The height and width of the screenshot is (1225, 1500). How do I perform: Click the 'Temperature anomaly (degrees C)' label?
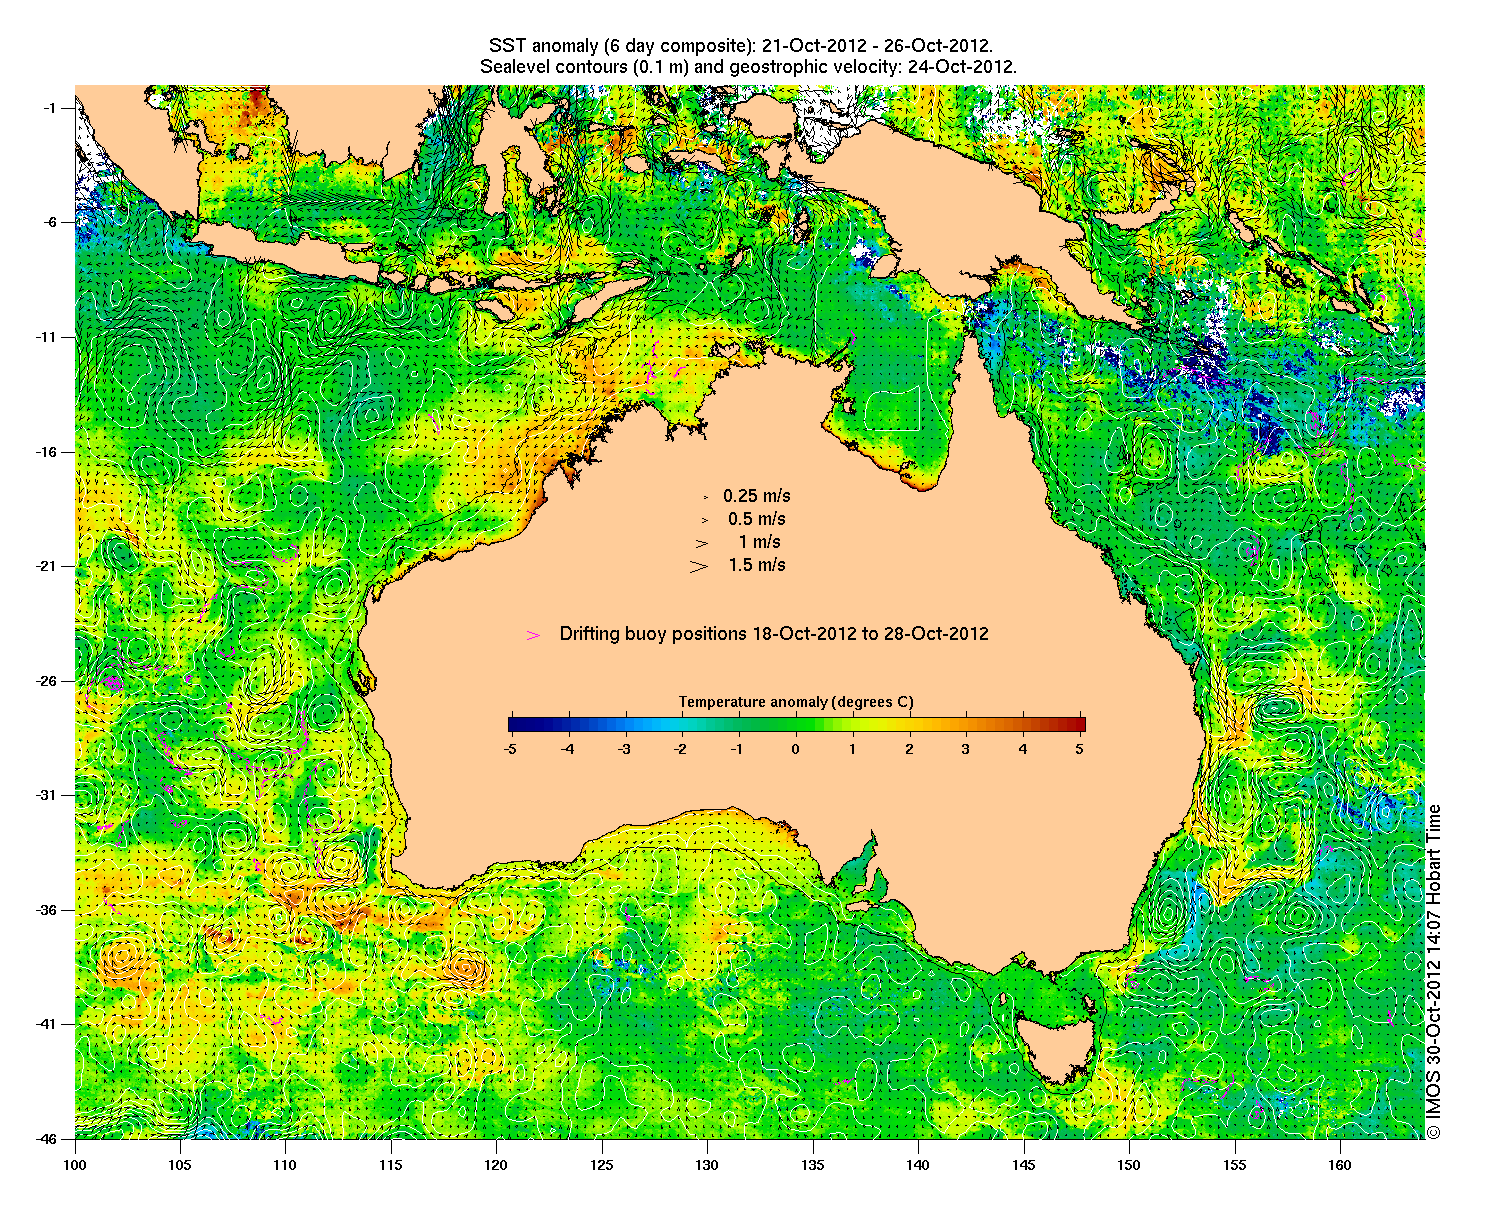(796, 702)
